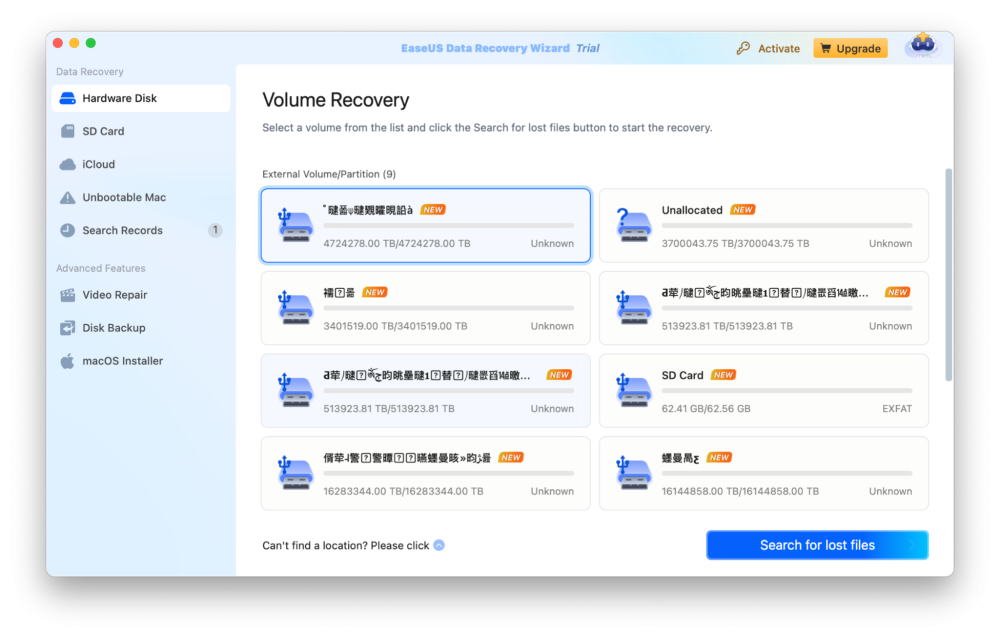Select the 3401519.00 TB volume card
This screenshot has height=638, width=1000.
[425, 308]
